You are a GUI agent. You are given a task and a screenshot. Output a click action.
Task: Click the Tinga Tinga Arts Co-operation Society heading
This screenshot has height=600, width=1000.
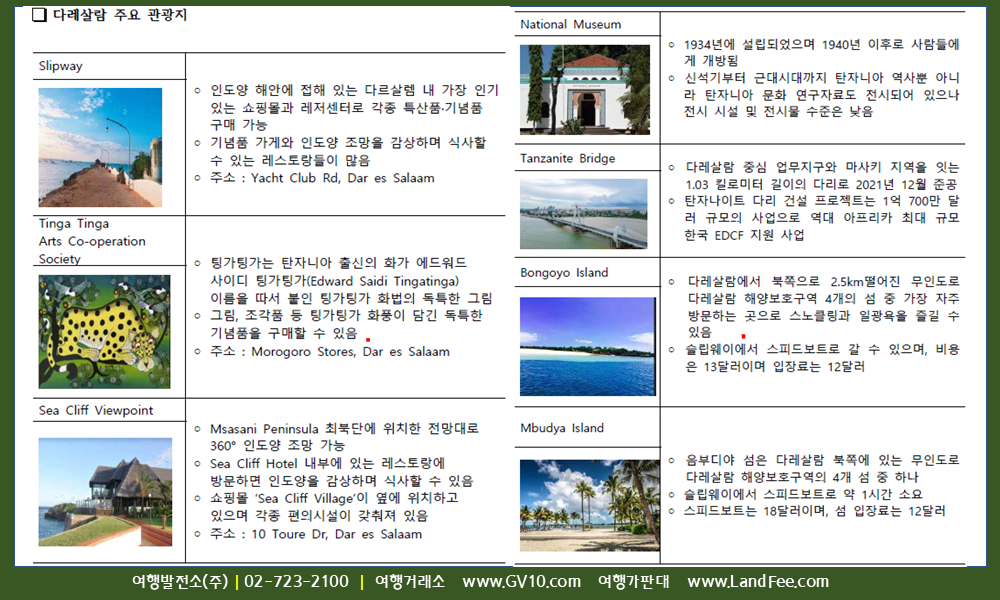click(92, 241)
